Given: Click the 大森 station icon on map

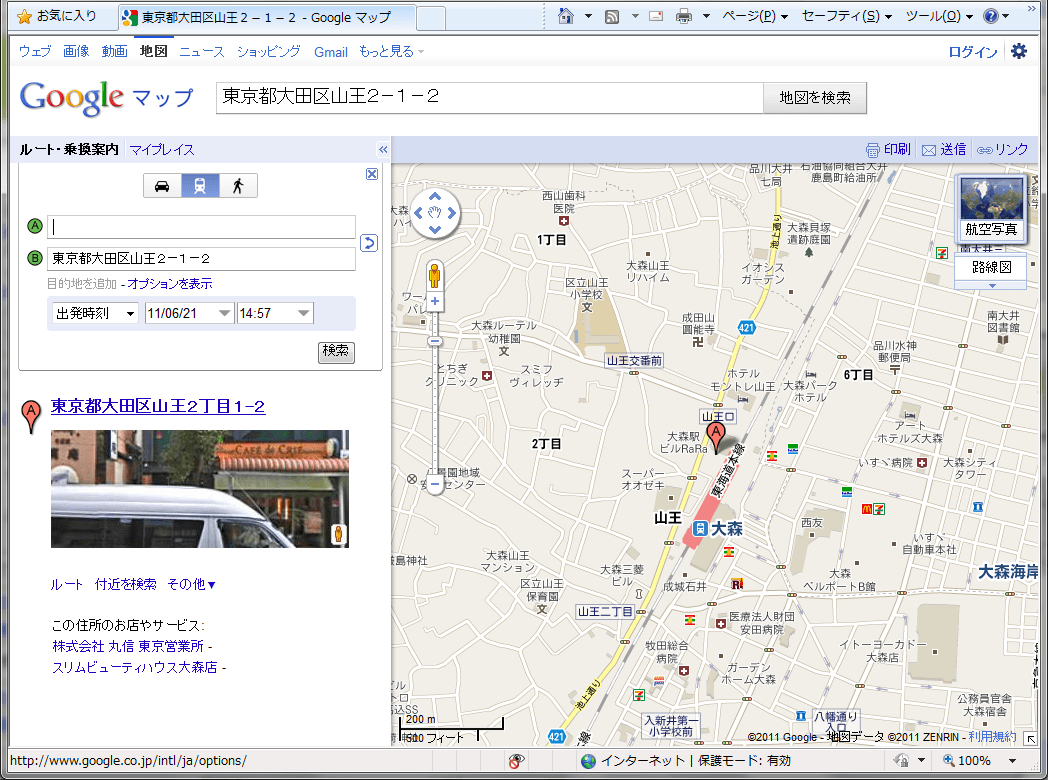Looking at the screenshot, I should [700, 529].
